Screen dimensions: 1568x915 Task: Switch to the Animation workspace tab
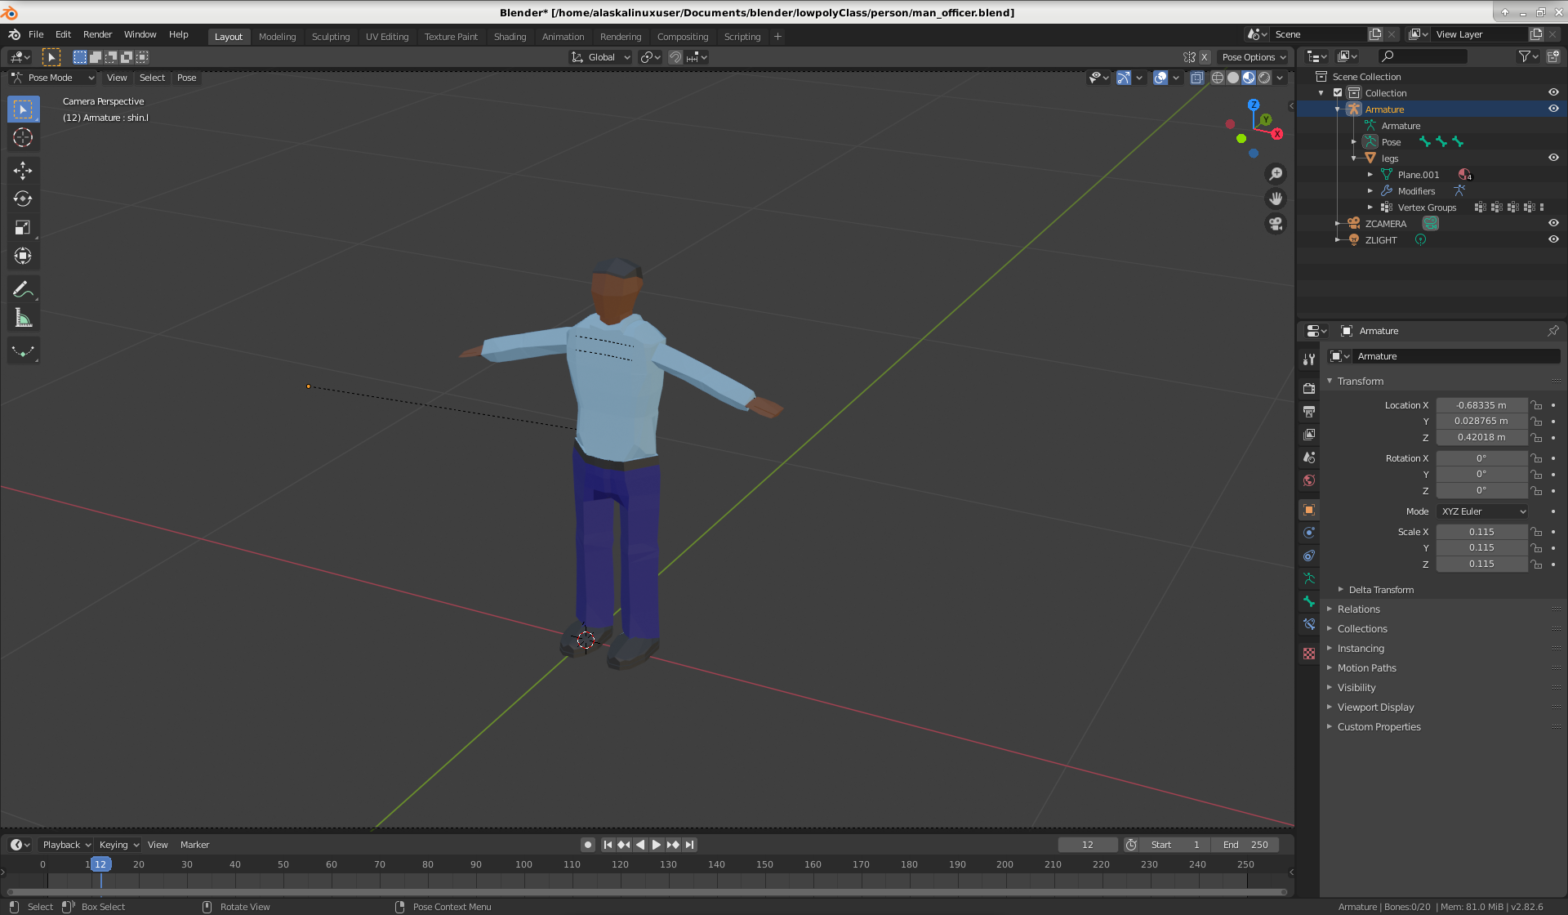tap(562, 37)
